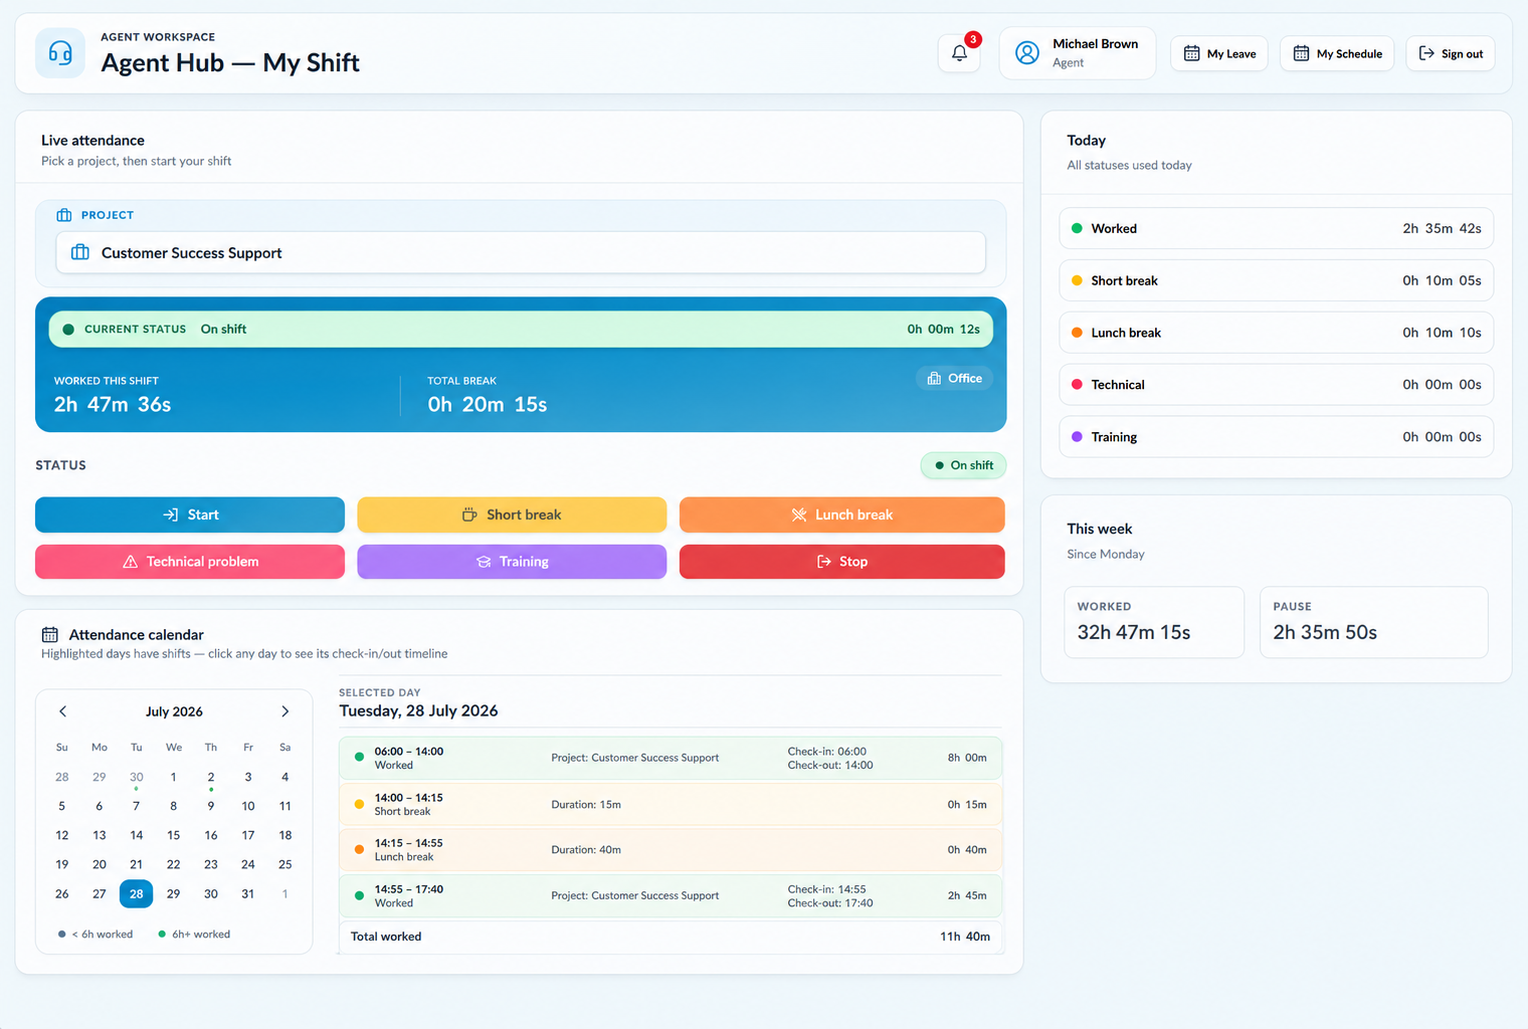Open Michael Brown user profile
The width and height of the screenshot is (1528, 1029).
coord(1077,53)
